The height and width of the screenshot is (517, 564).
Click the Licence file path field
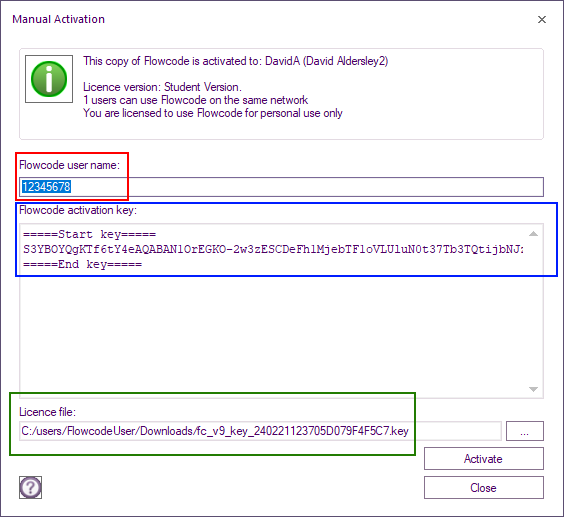(x=260, y=431)
